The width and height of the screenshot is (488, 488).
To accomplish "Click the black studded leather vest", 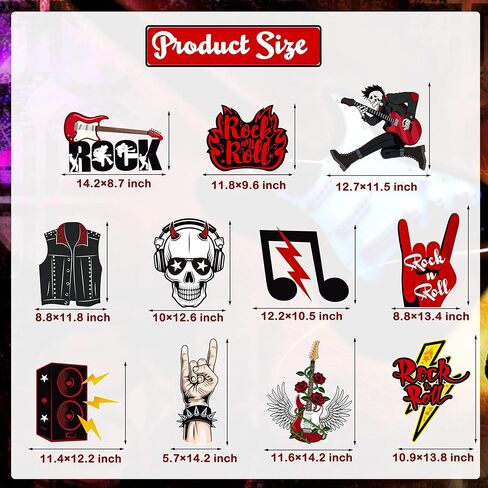I will click(70, 264).
